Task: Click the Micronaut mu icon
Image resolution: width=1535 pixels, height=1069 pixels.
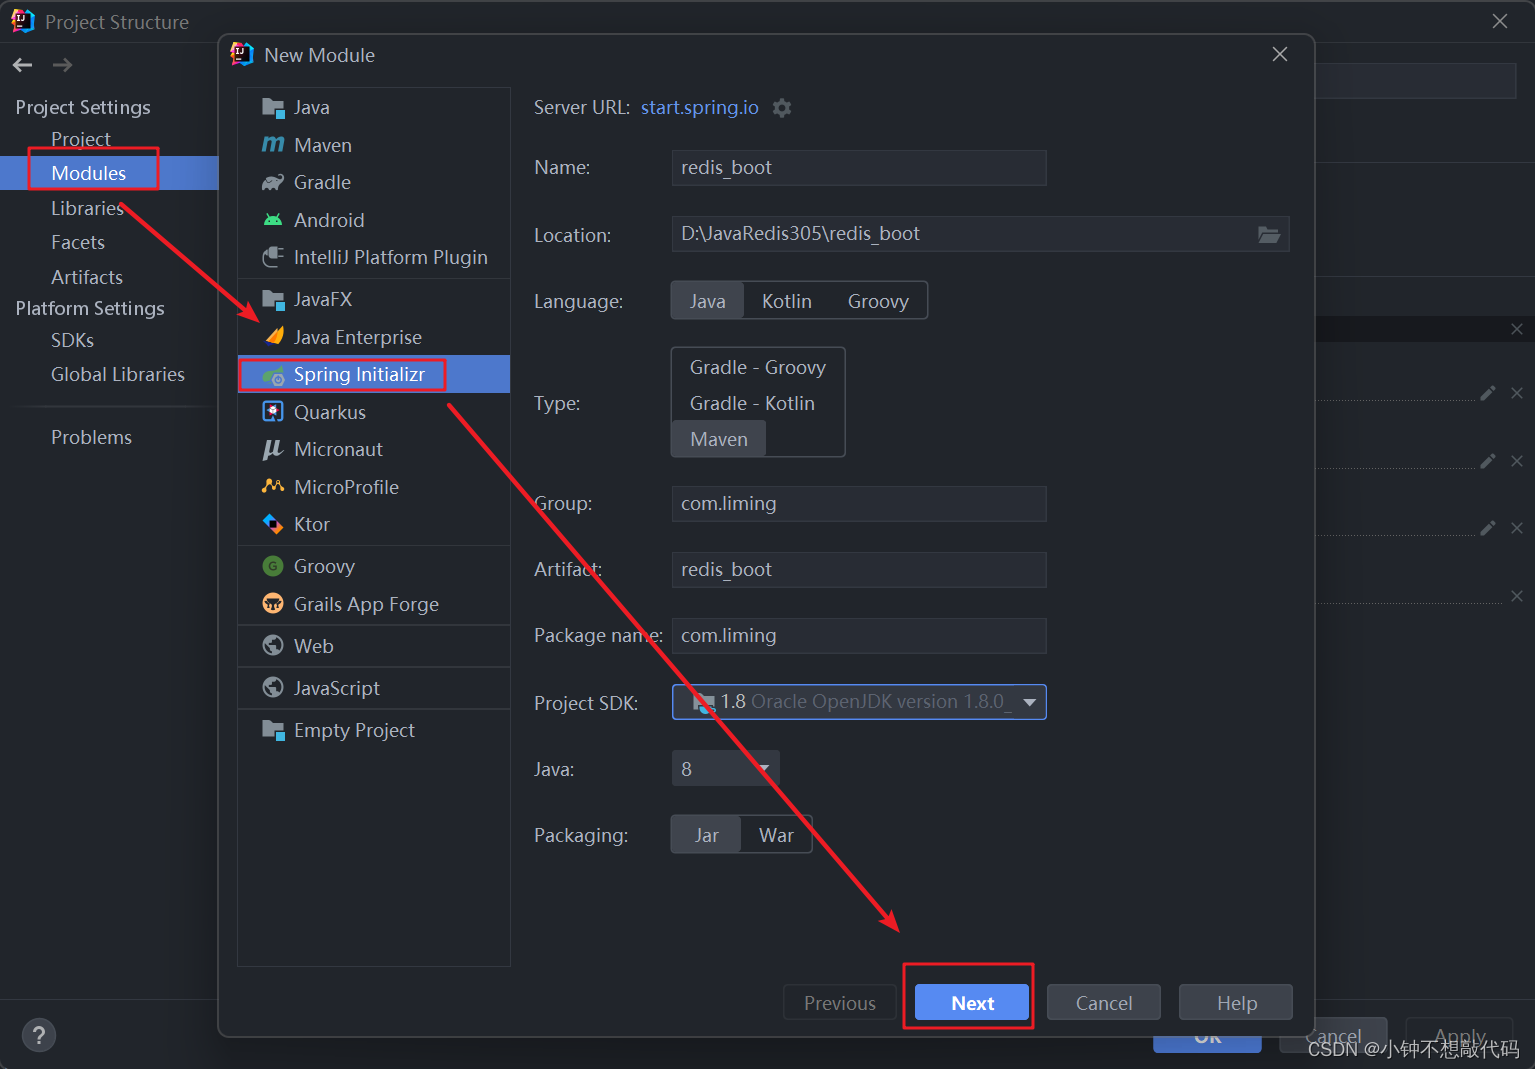Action: (x=273, y=450)
